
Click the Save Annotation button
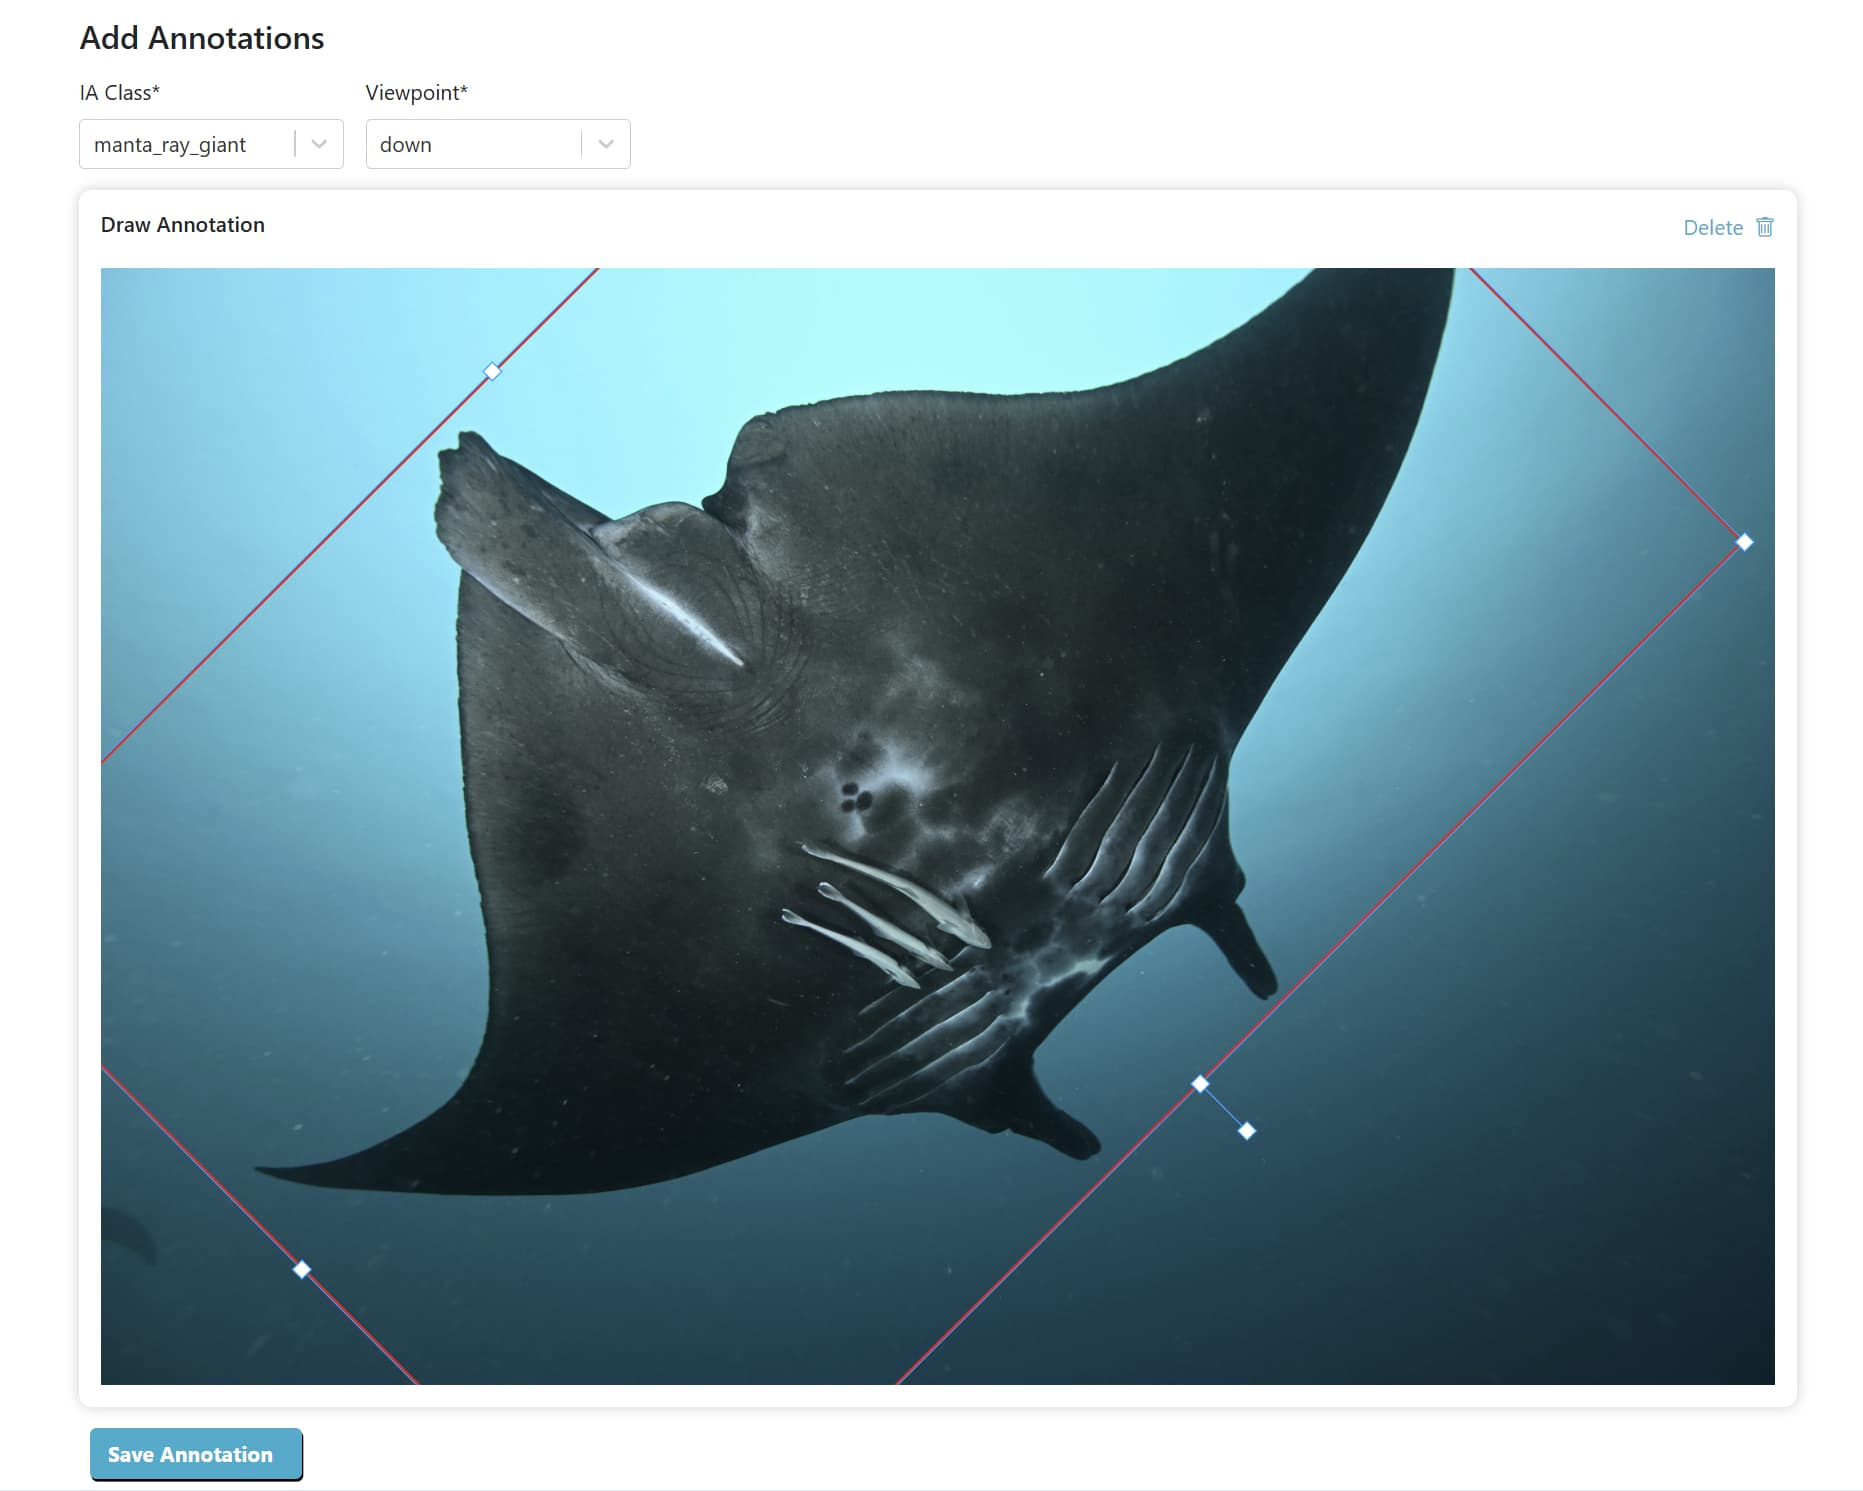tap(196, 1454)
